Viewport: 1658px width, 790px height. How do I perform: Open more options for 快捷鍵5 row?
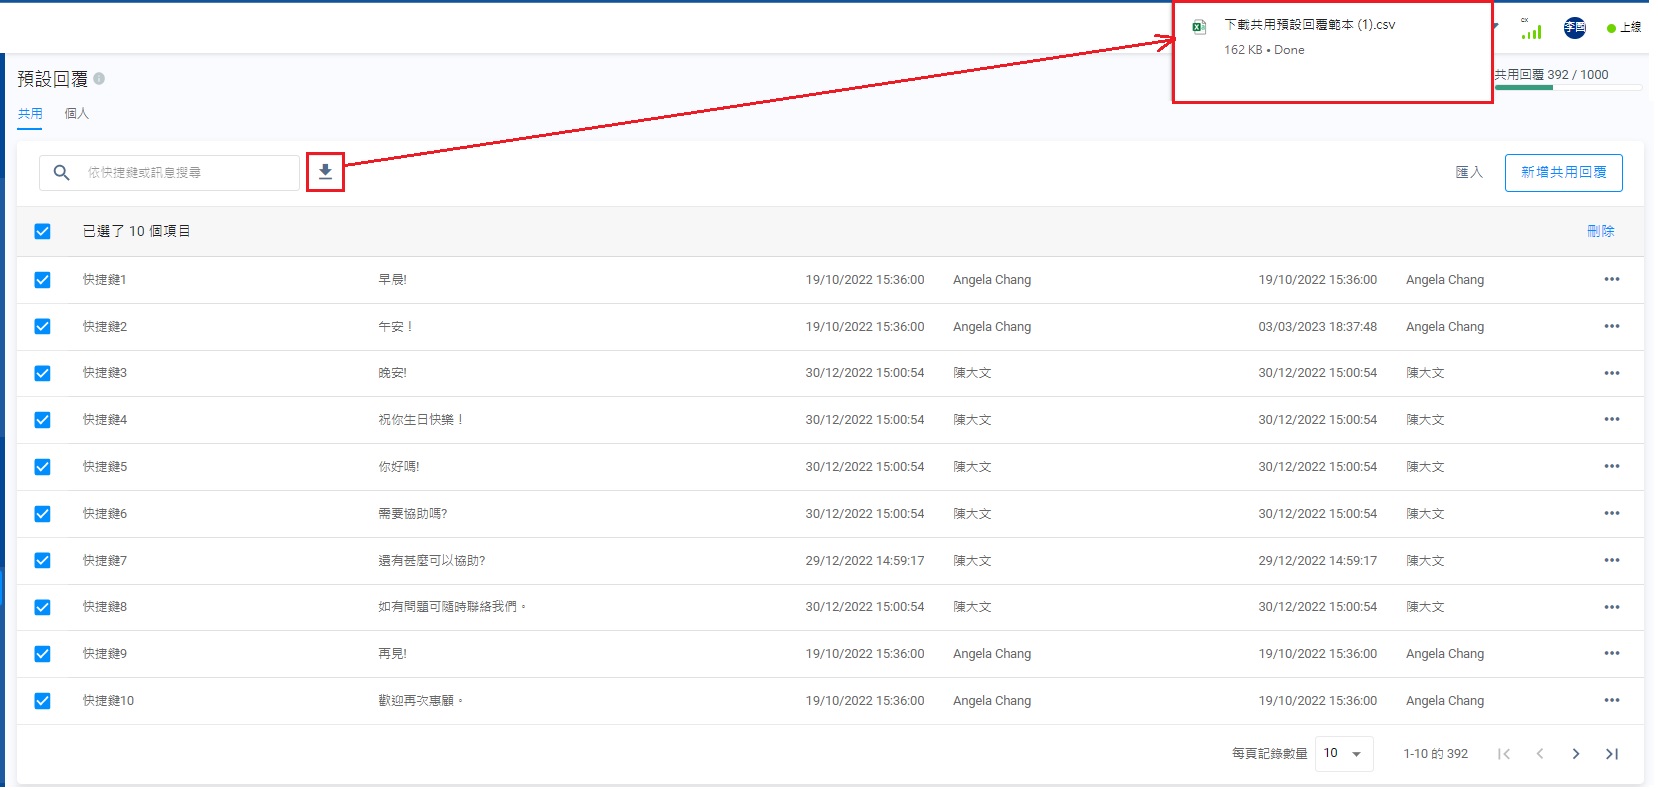[1612, 467]
